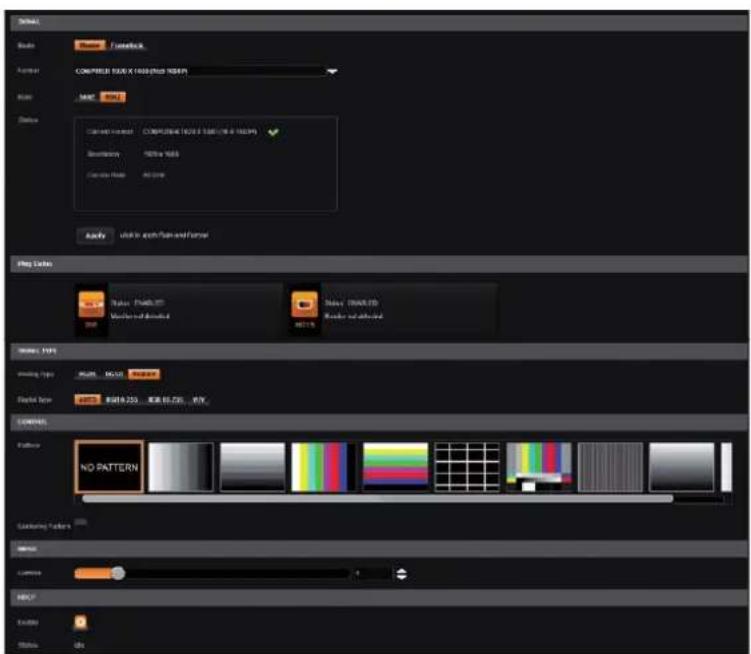Select the NO PATTERN thumbnail
Viewport: 751px width, 654px height.
109,467
